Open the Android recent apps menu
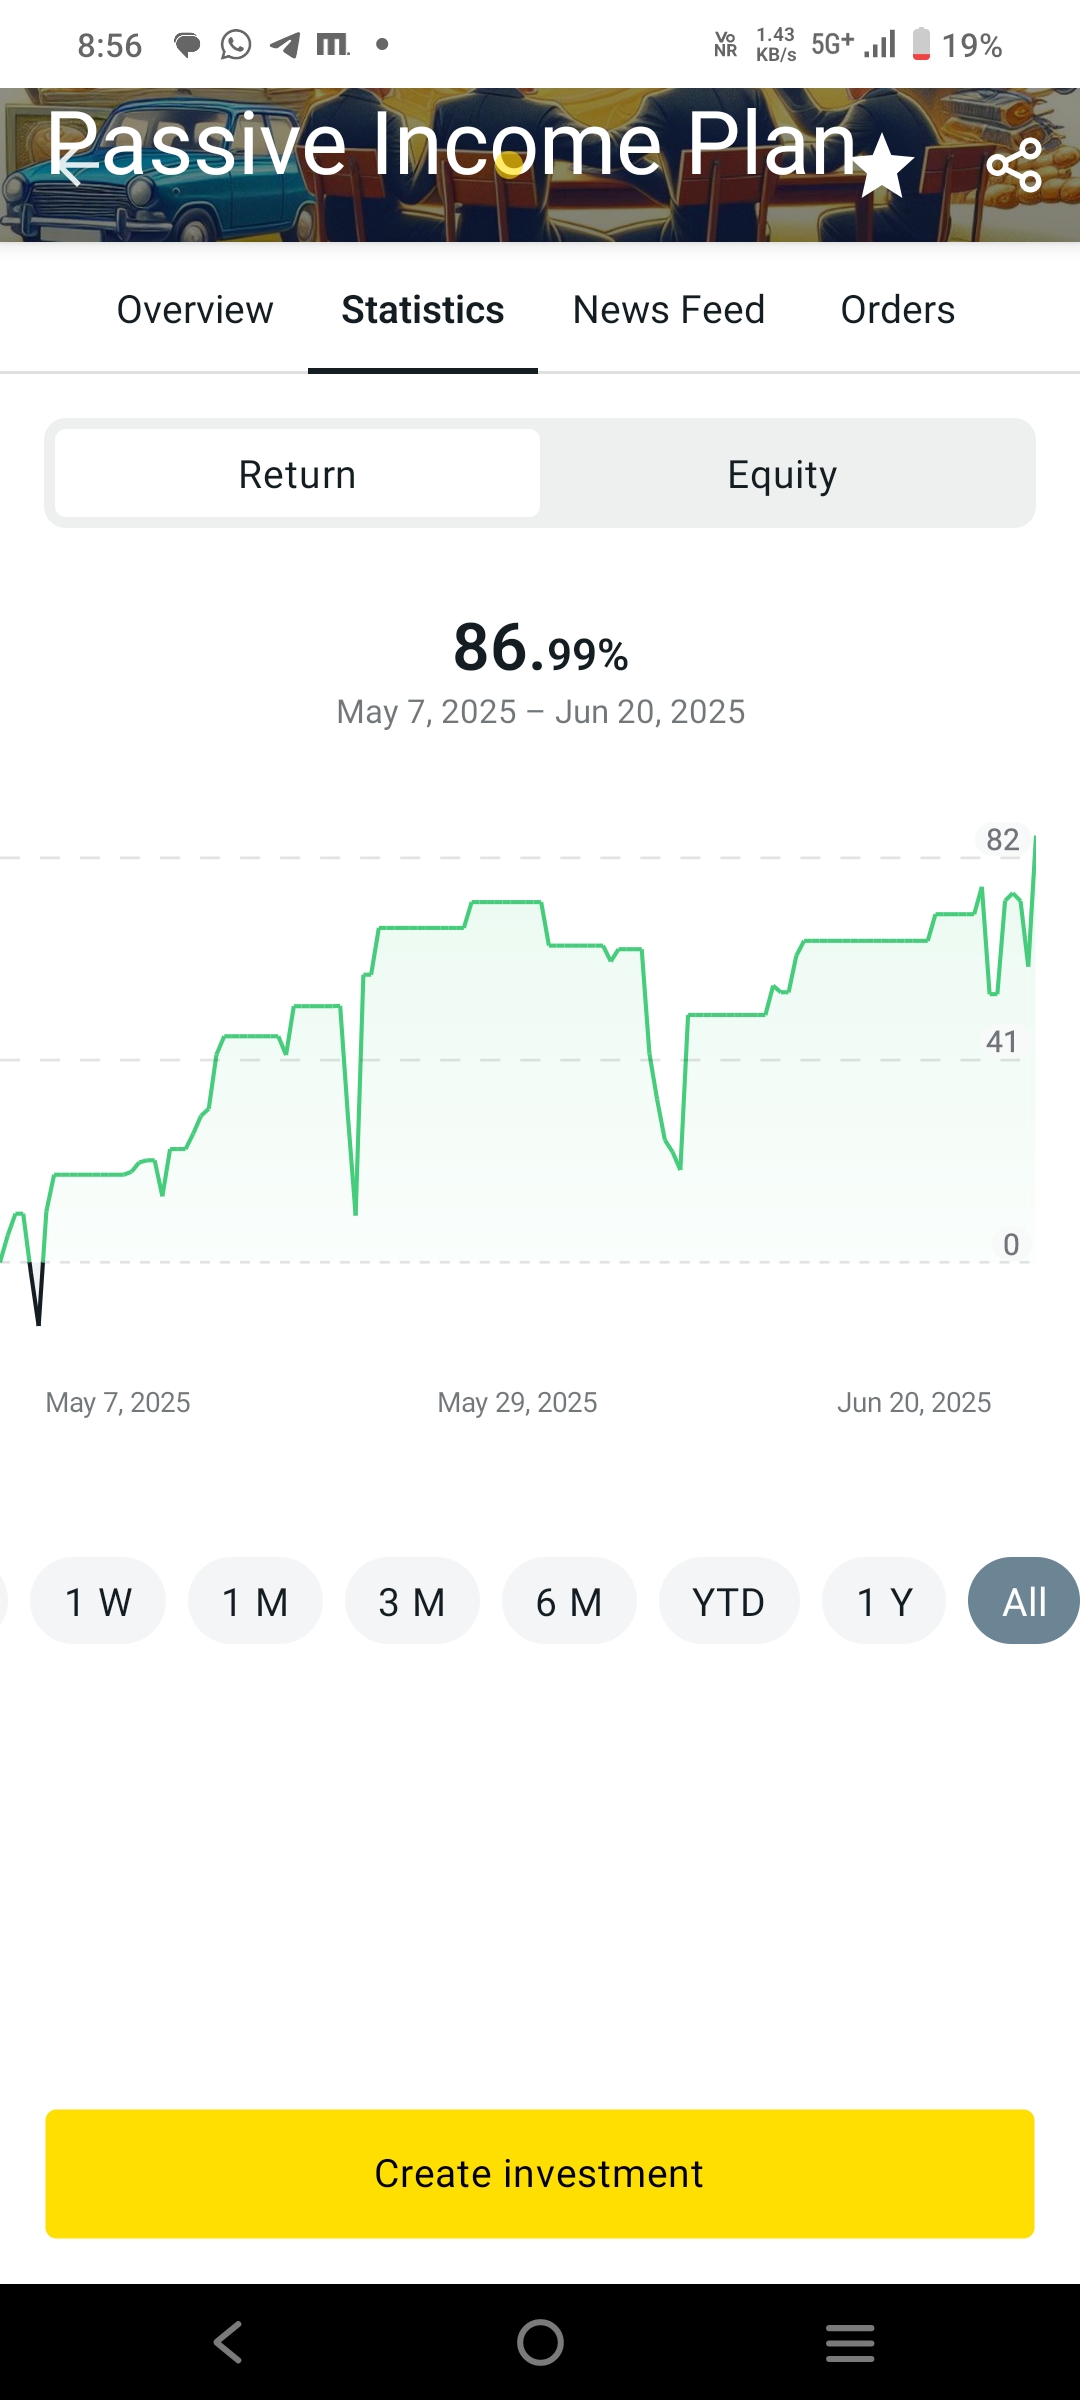The image size is (1080, 2400). point(850,2342)
